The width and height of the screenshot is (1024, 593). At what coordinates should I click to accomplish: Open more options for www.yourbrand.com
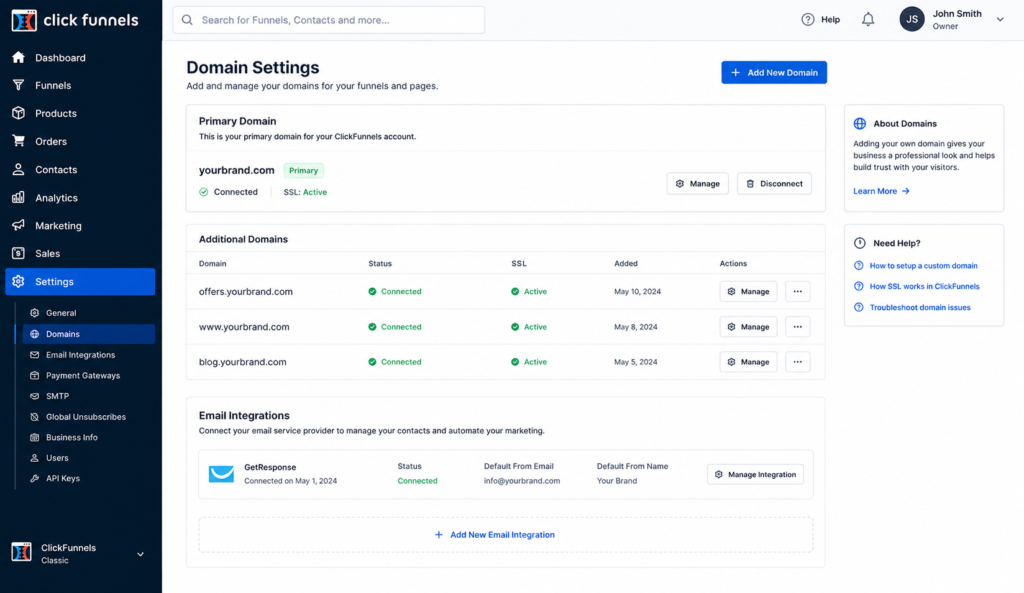[797, 327]
